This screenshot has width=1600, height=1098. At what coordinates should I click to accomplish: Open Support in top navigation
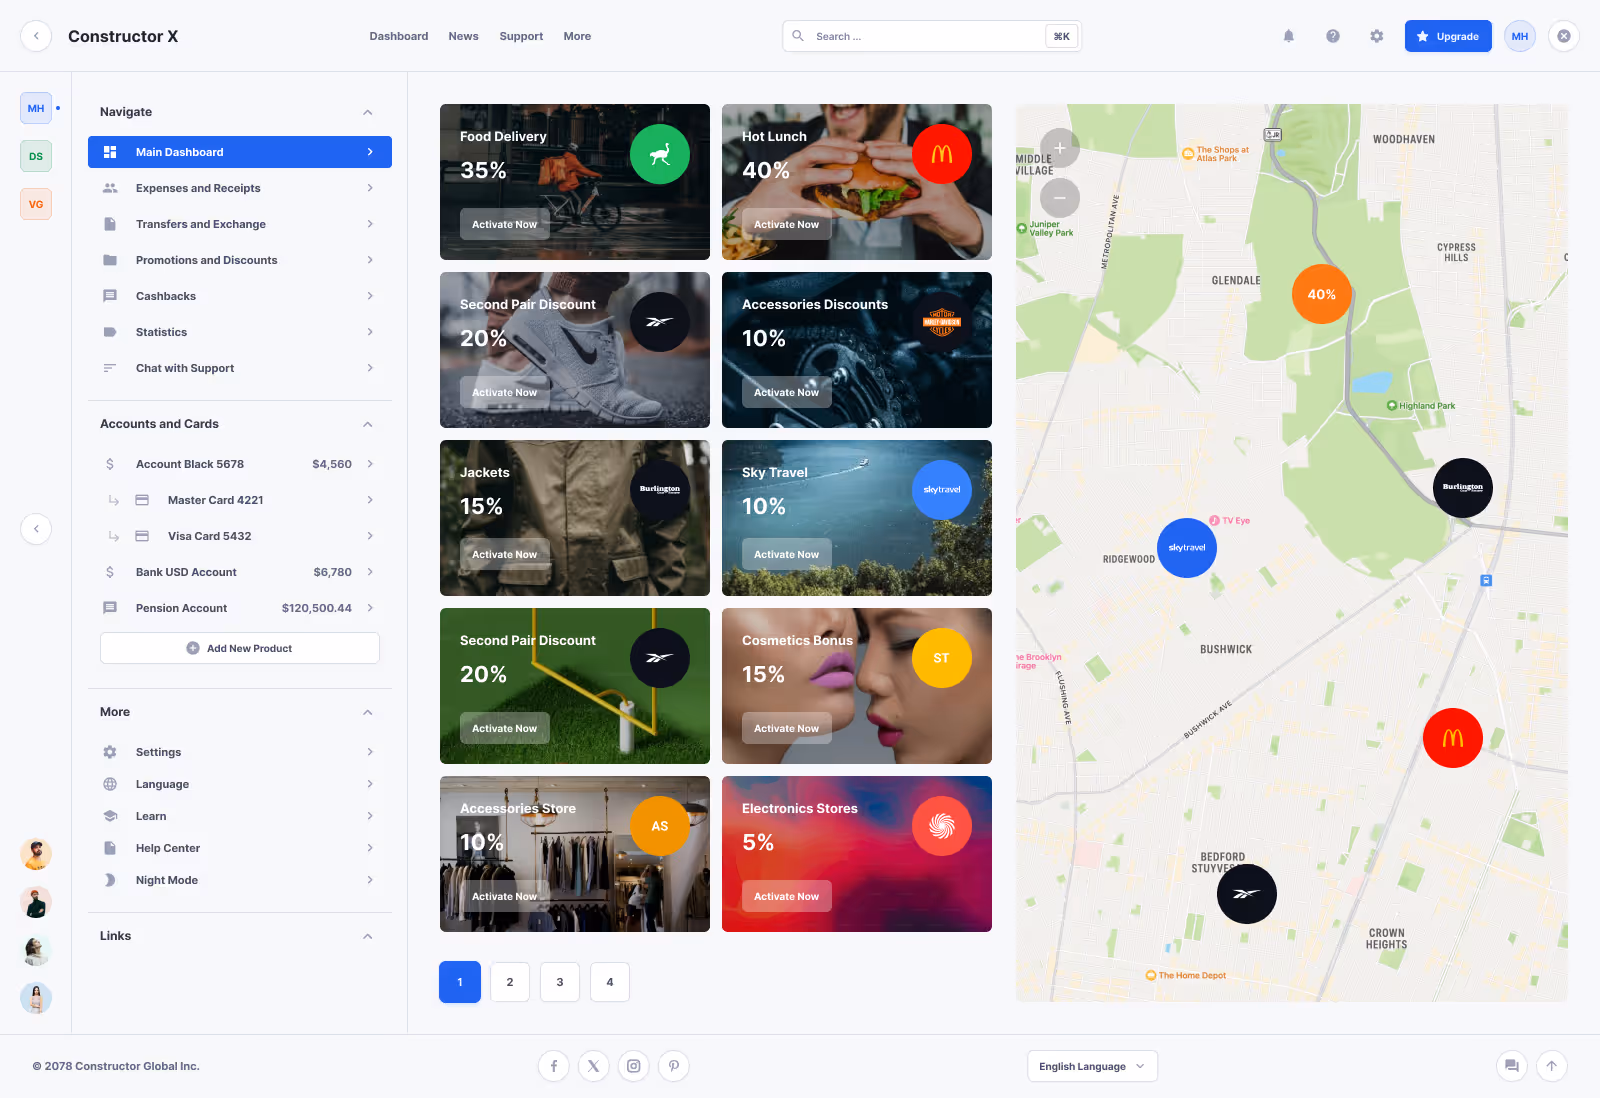tap(521, 36)
